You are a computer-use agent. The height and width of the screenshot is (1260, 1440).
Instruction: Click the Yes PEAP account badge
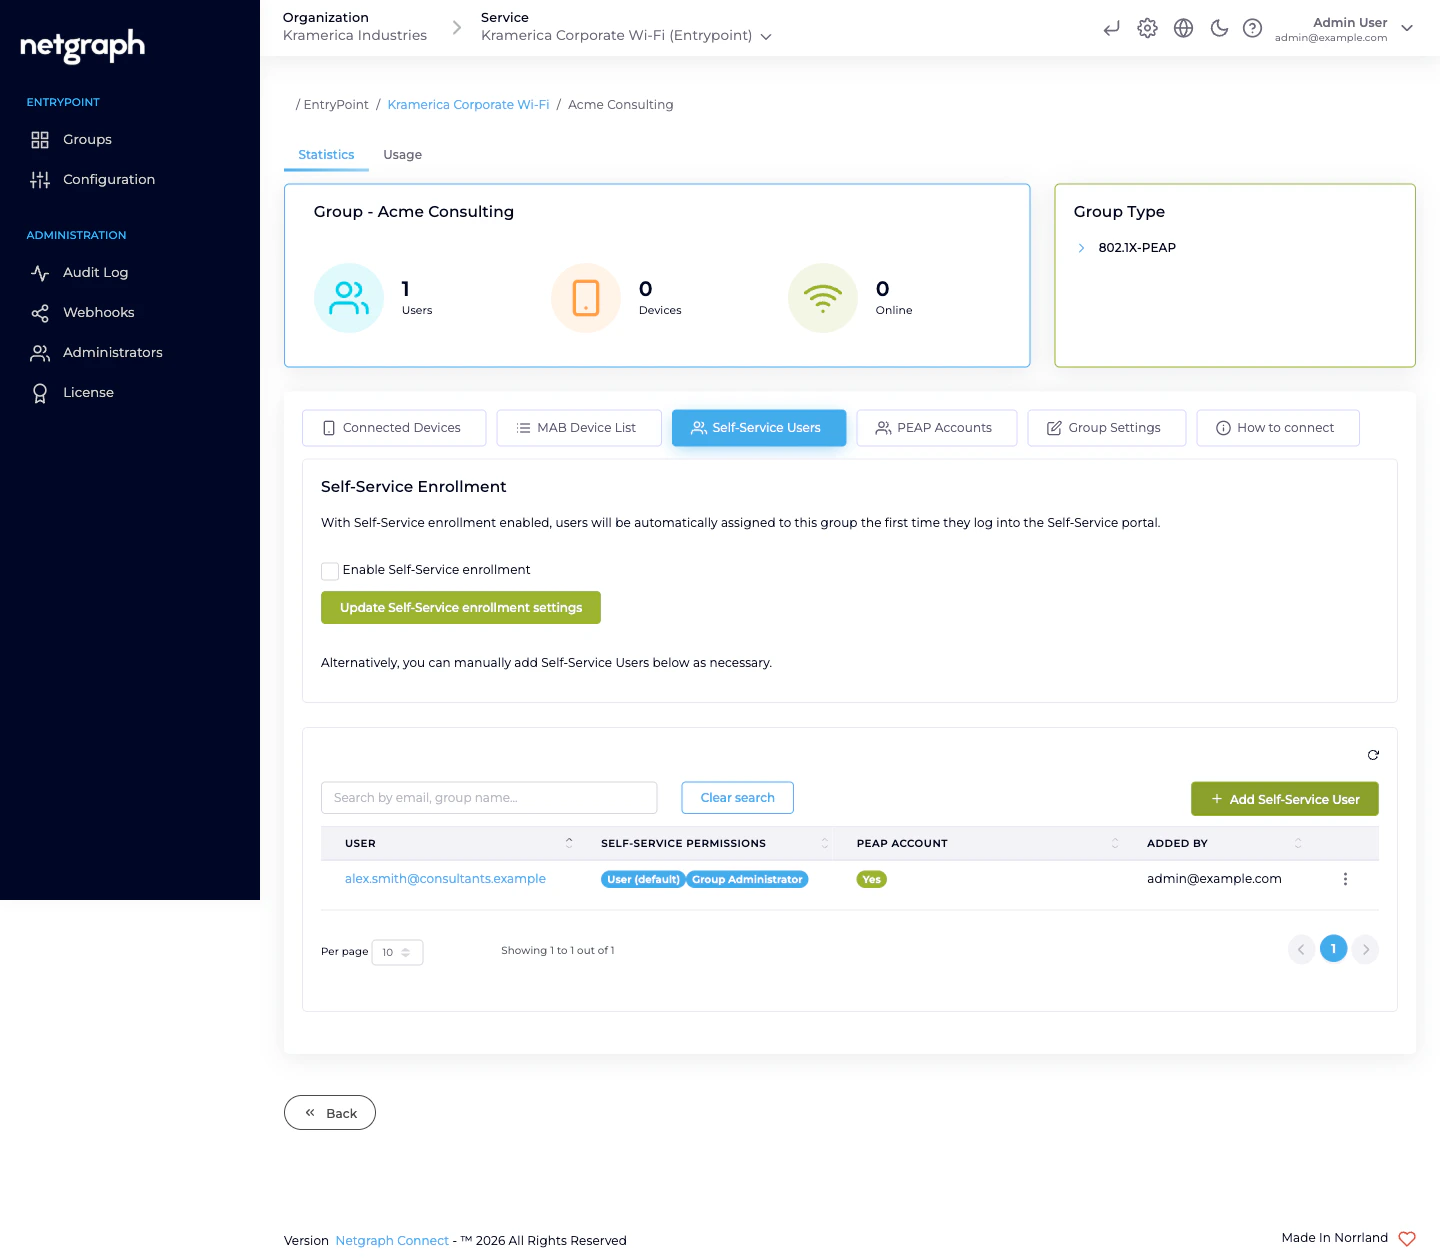click(x=872, y=880)
